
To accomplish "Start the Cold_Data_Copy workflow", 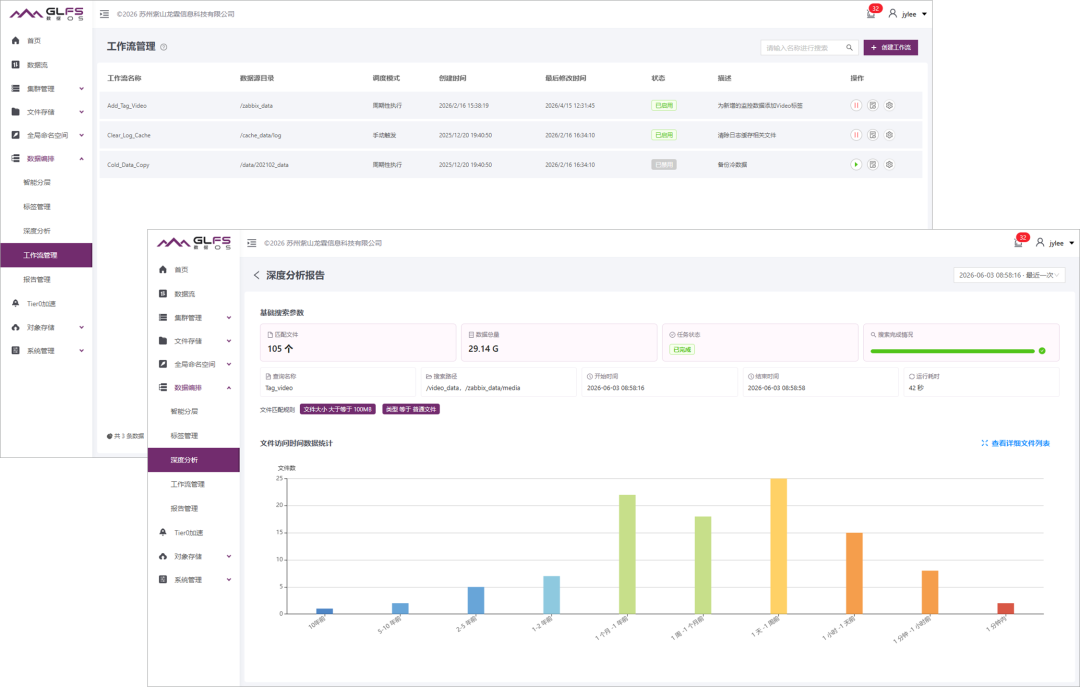I will 855,165.
